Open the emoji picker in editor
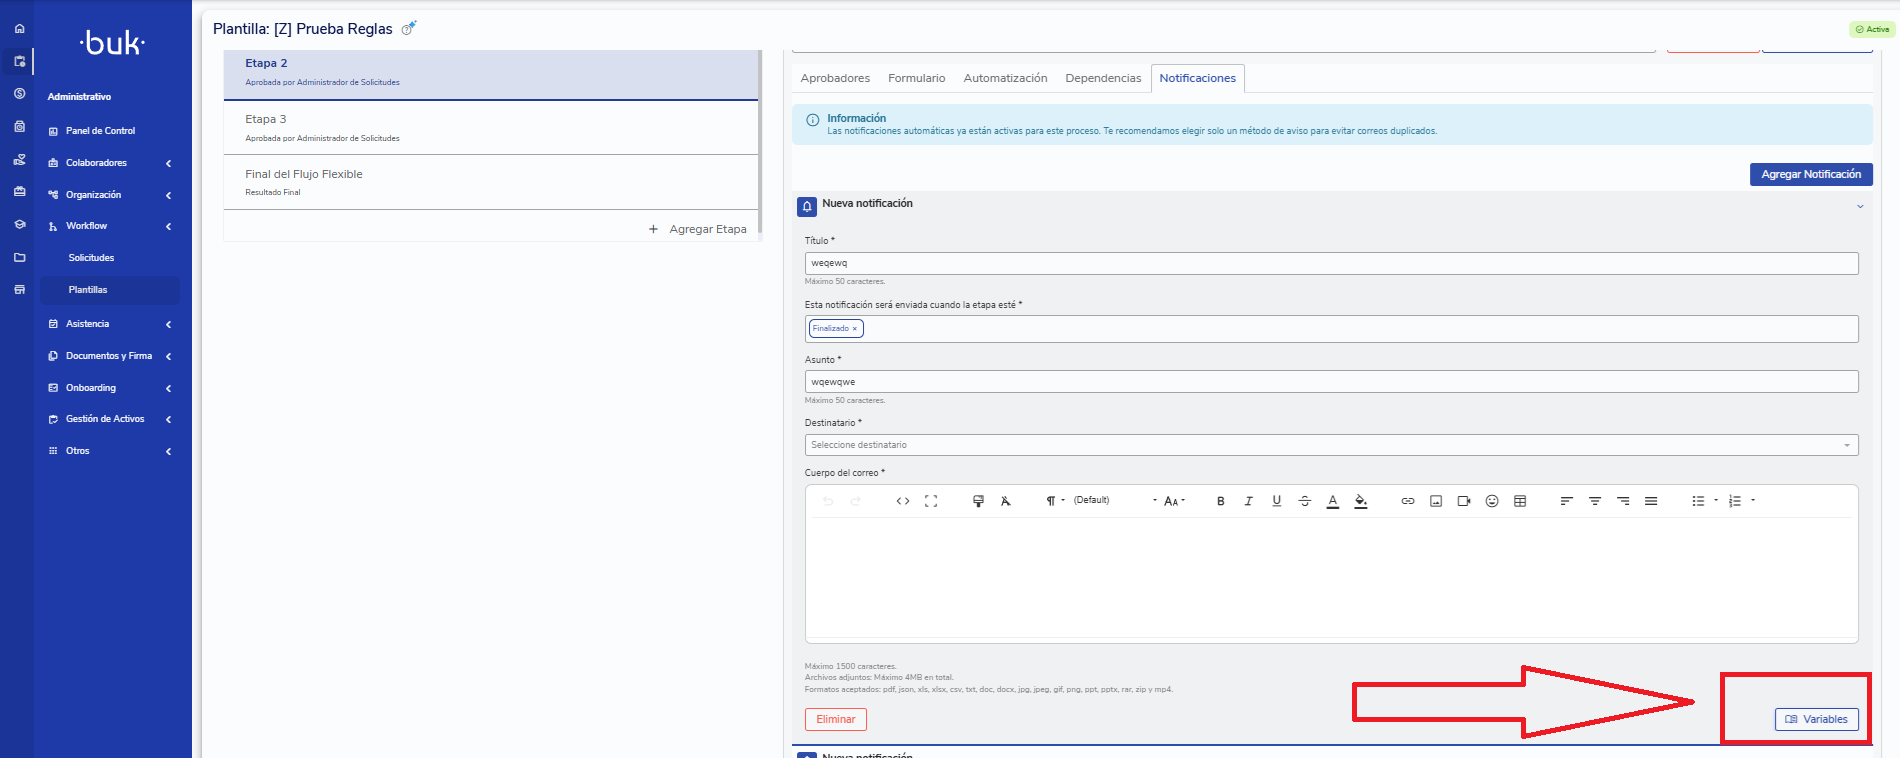1900x758 pixels. 1492,501
